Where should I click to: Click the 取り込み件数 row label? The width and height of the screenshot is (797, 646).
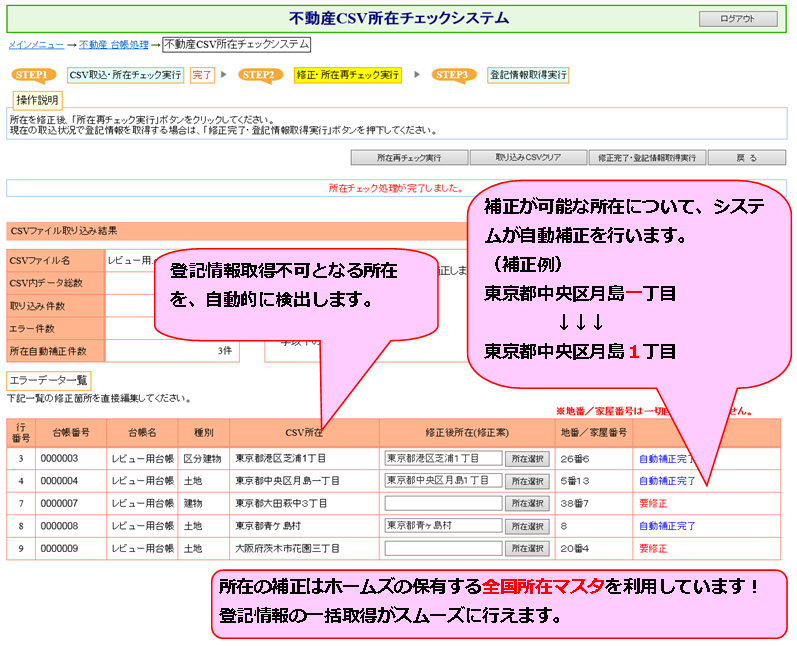click(x=55, y=306)
